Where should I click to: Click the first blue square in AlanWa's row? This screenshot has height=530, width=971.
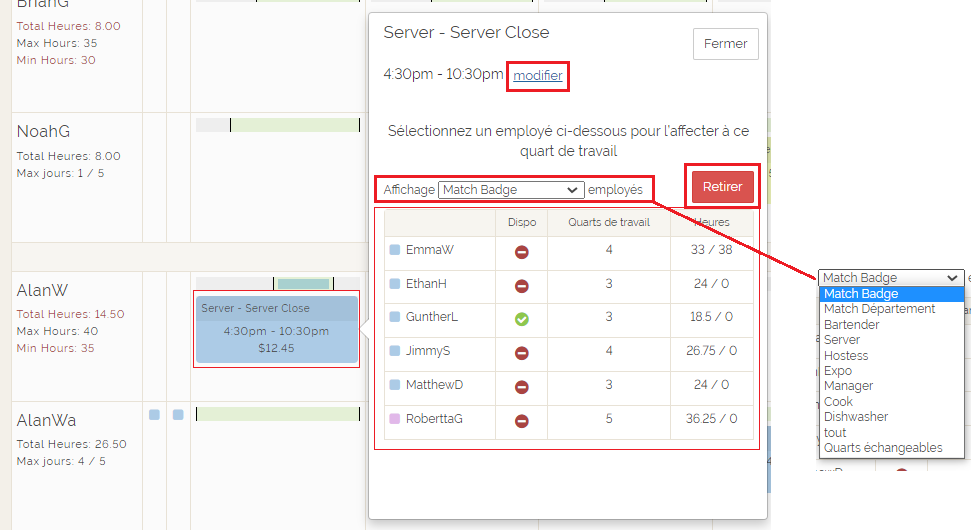[154, 415]
